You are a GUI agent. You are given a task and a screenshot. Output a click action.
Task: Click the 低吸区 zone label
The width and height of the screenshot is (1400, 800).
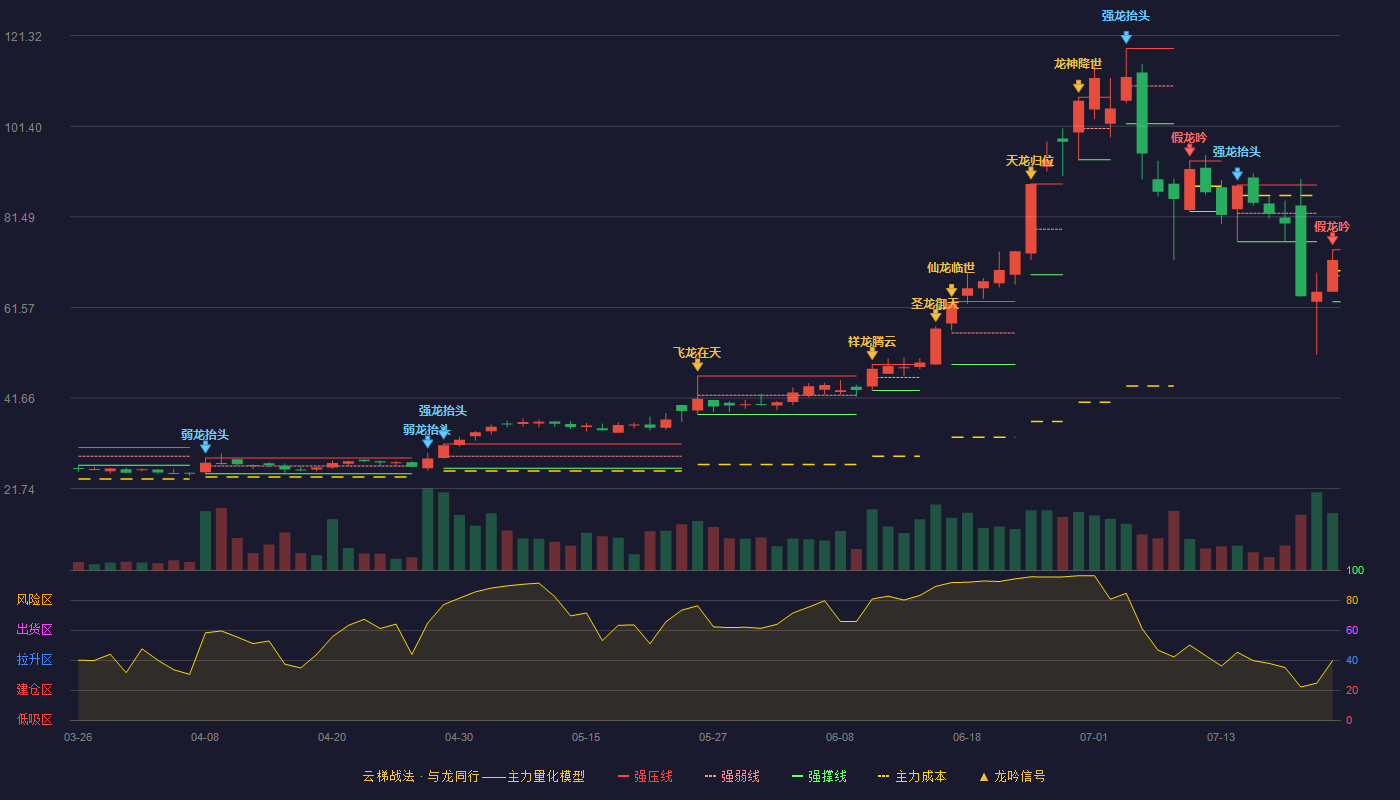point(35,719)
